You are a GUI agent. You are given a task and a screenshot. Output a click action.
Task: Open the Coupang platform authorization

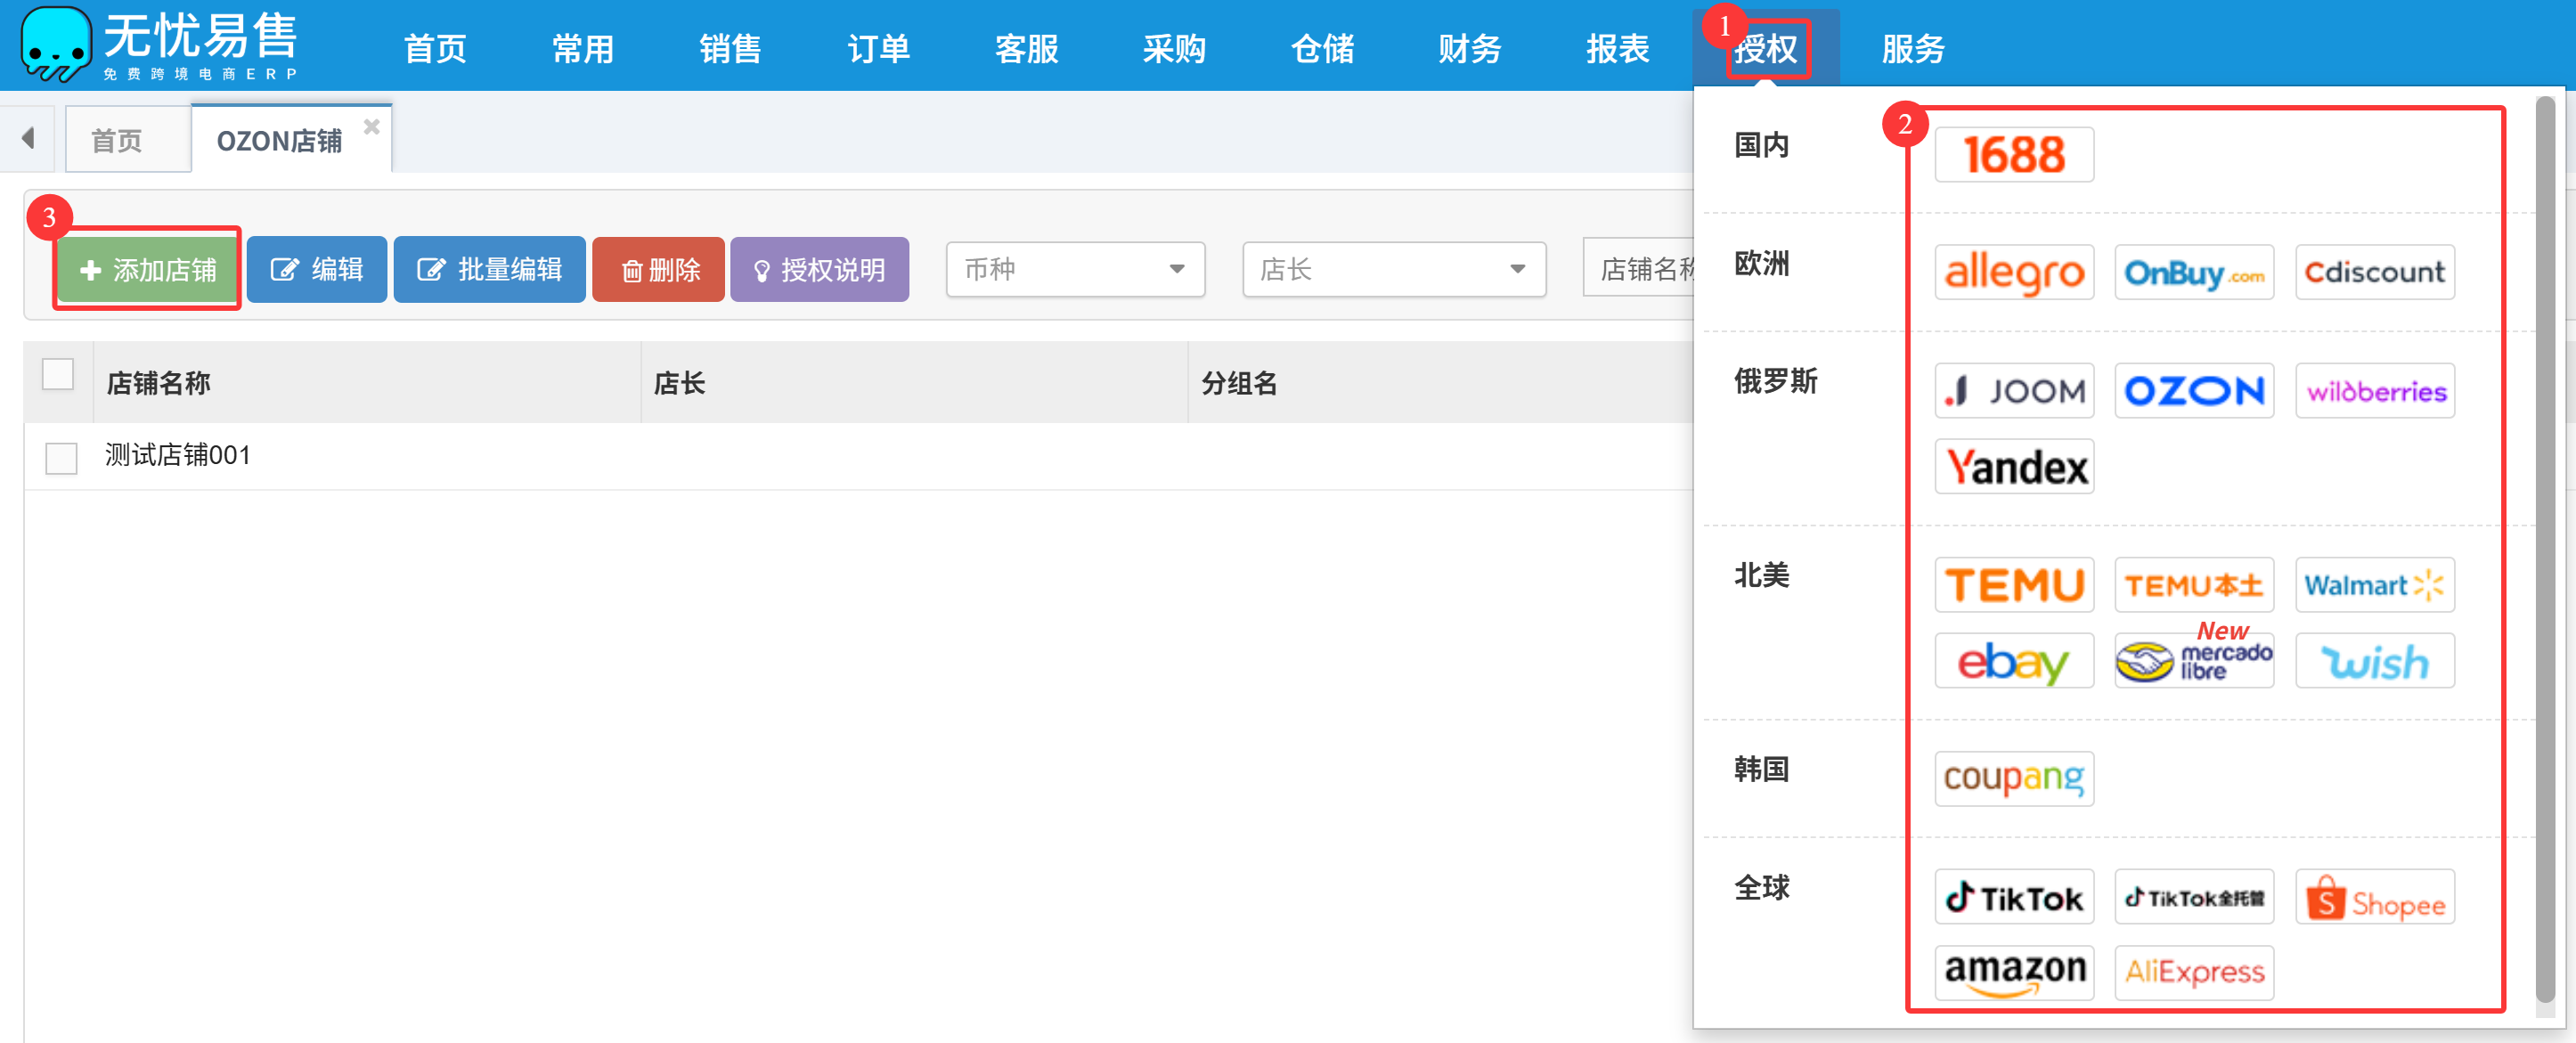(x=2013, y=778)
